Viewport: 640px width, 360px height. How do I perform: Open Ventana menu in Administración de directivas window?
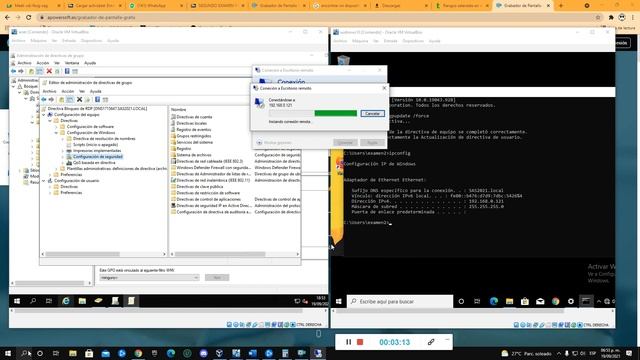[x=72, y=63]
